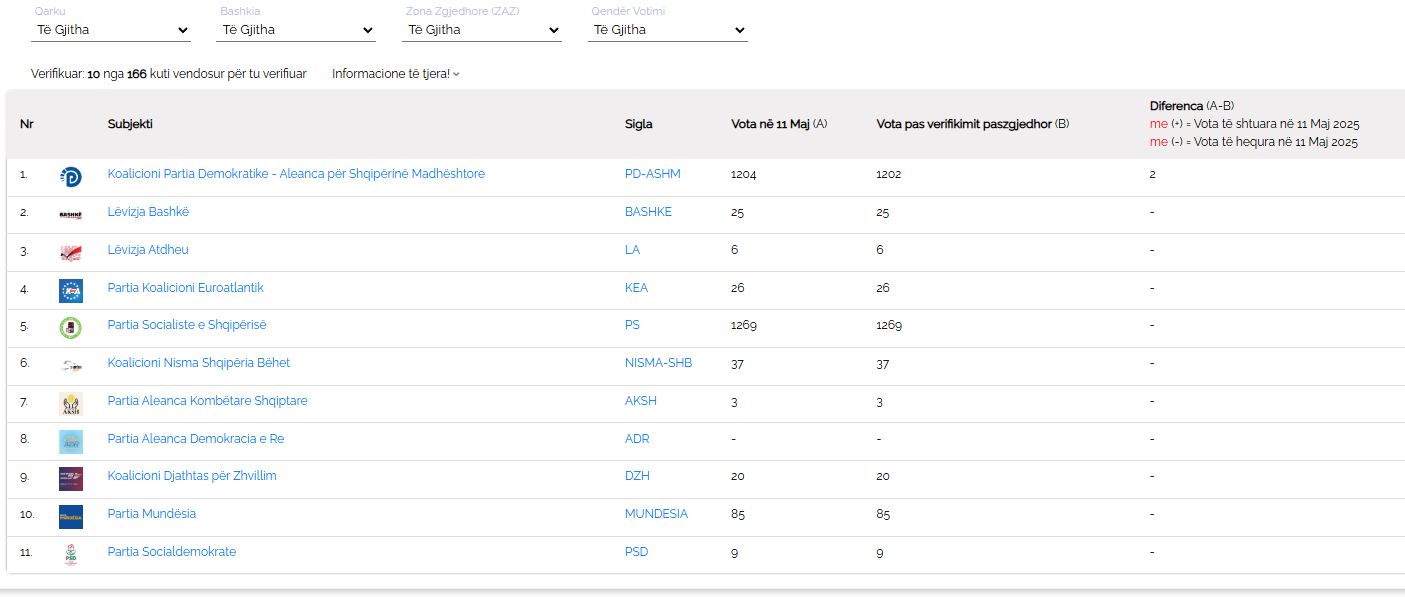
Task: Click the Lëvizja Atdheu party logo
Action: tap(71, 252)
